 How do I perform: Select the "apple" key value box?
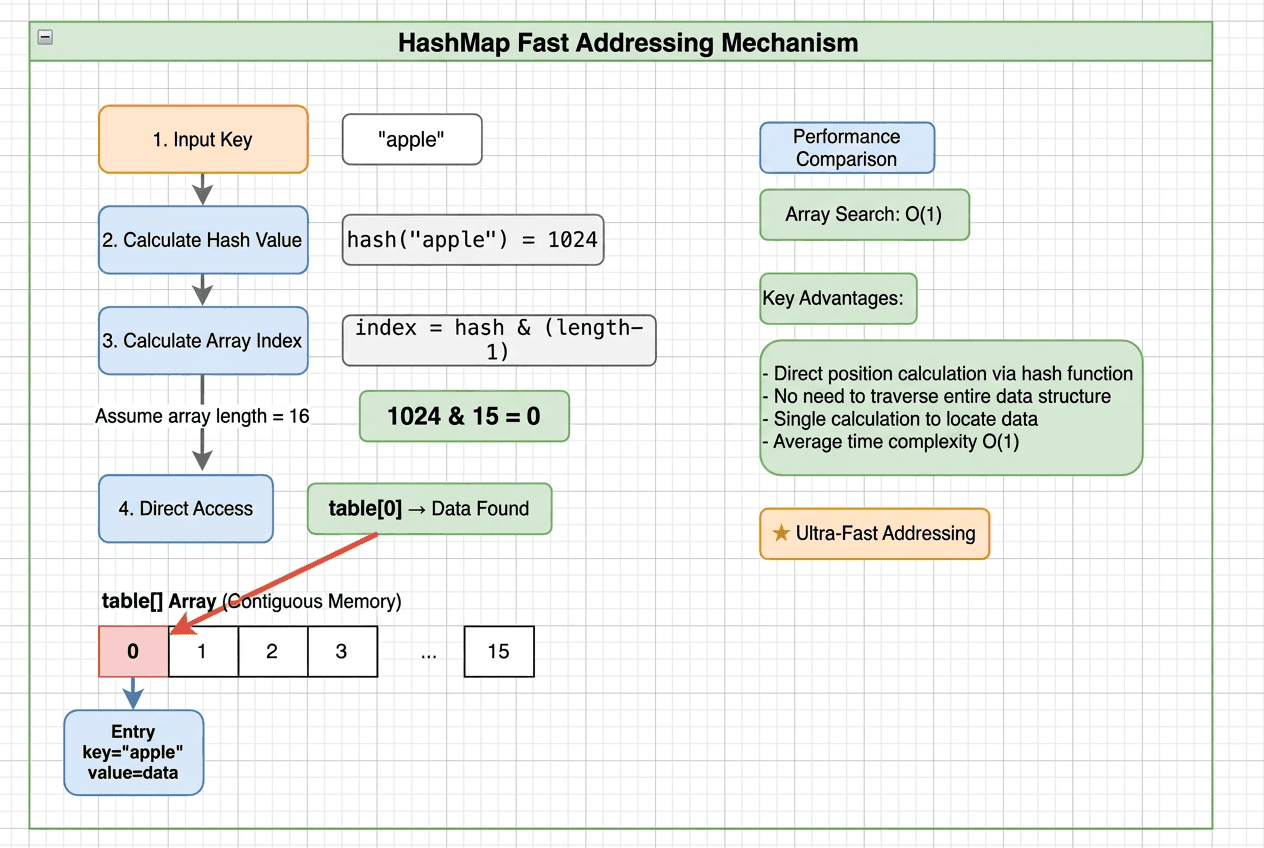(x=412, y=140)
